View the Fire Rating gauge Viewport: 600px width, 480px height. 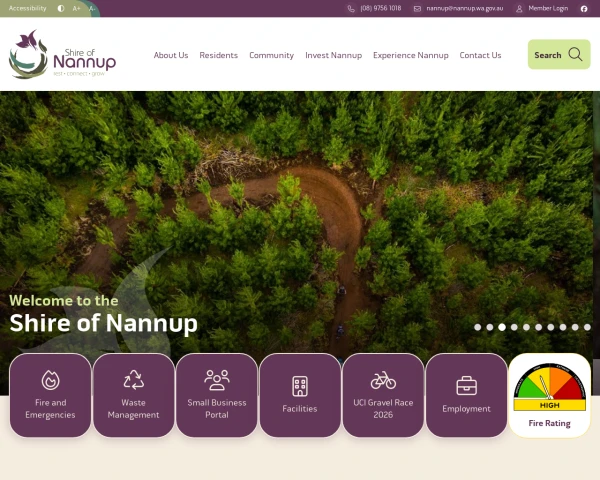(x=549, y=395)
